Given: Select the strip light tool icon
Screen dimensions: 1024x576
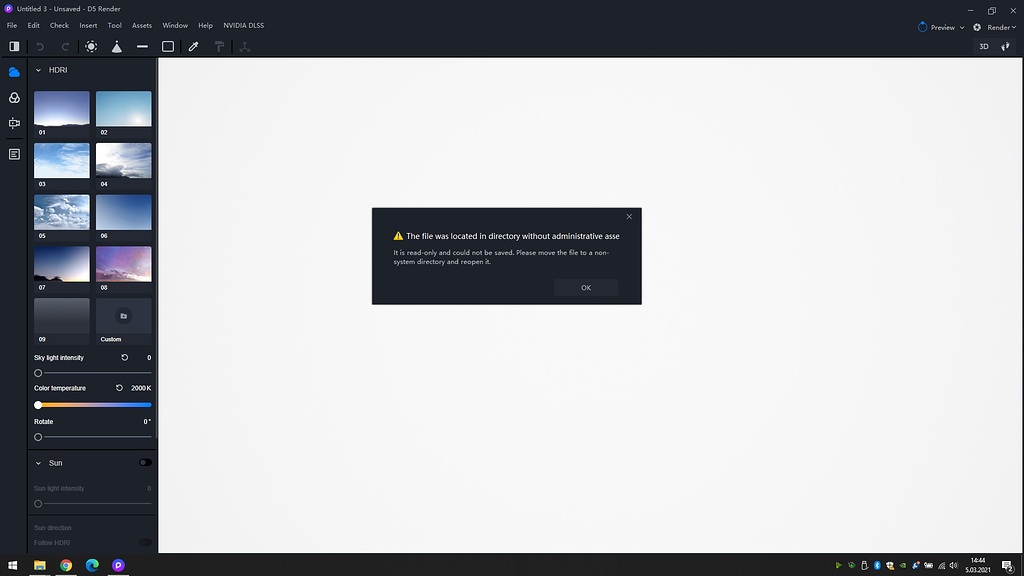Looking at the screenshot, I should click(x=142, y=46).
